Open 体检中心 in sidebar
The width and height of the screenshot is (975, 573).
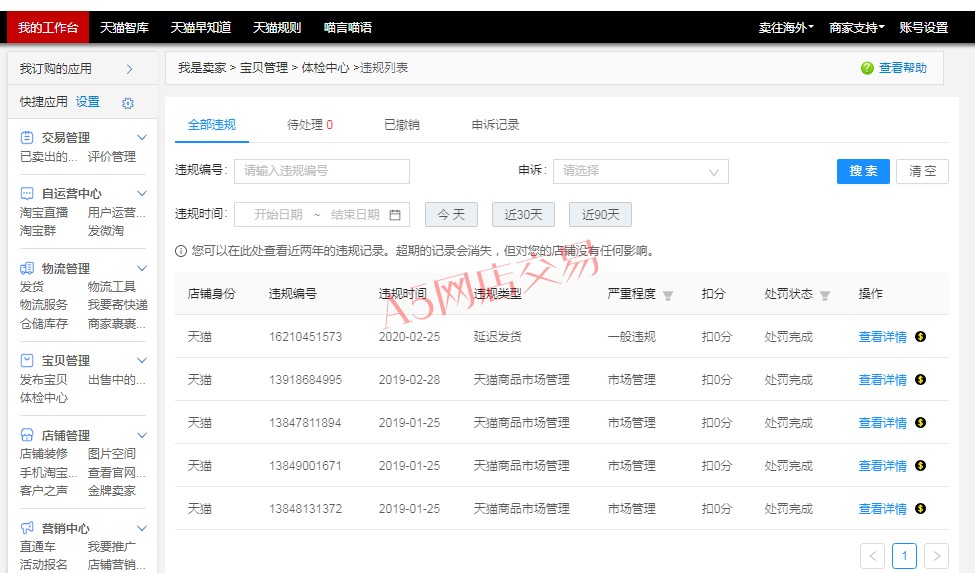(x=44, y=398)
